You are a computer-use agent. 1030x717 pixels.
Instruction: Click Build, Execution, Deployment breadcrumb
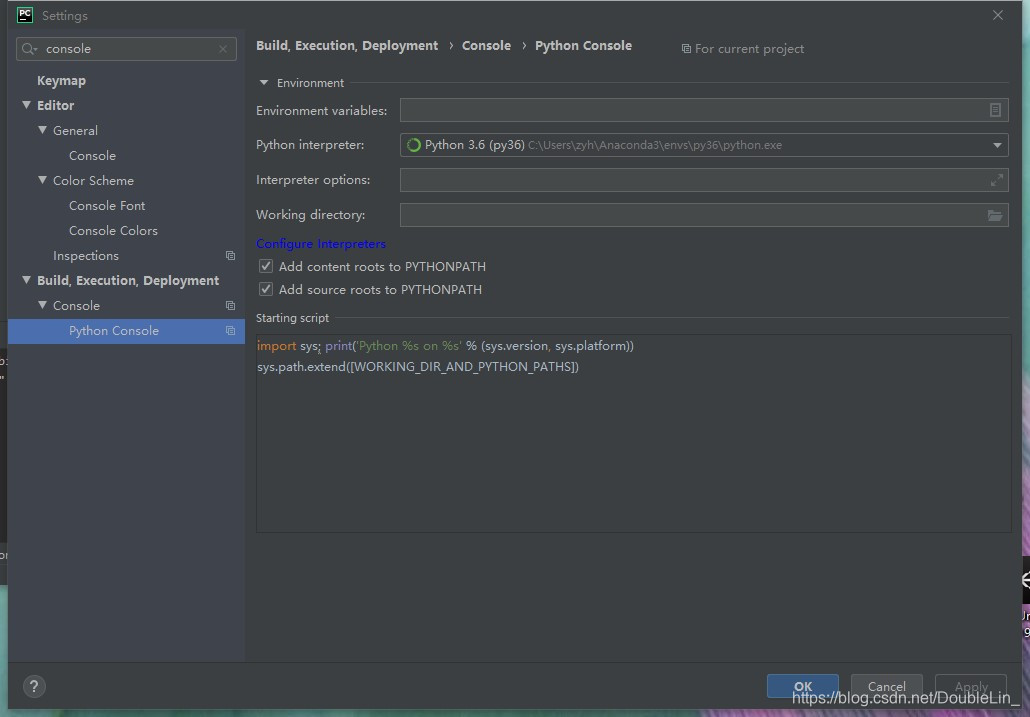347,45
